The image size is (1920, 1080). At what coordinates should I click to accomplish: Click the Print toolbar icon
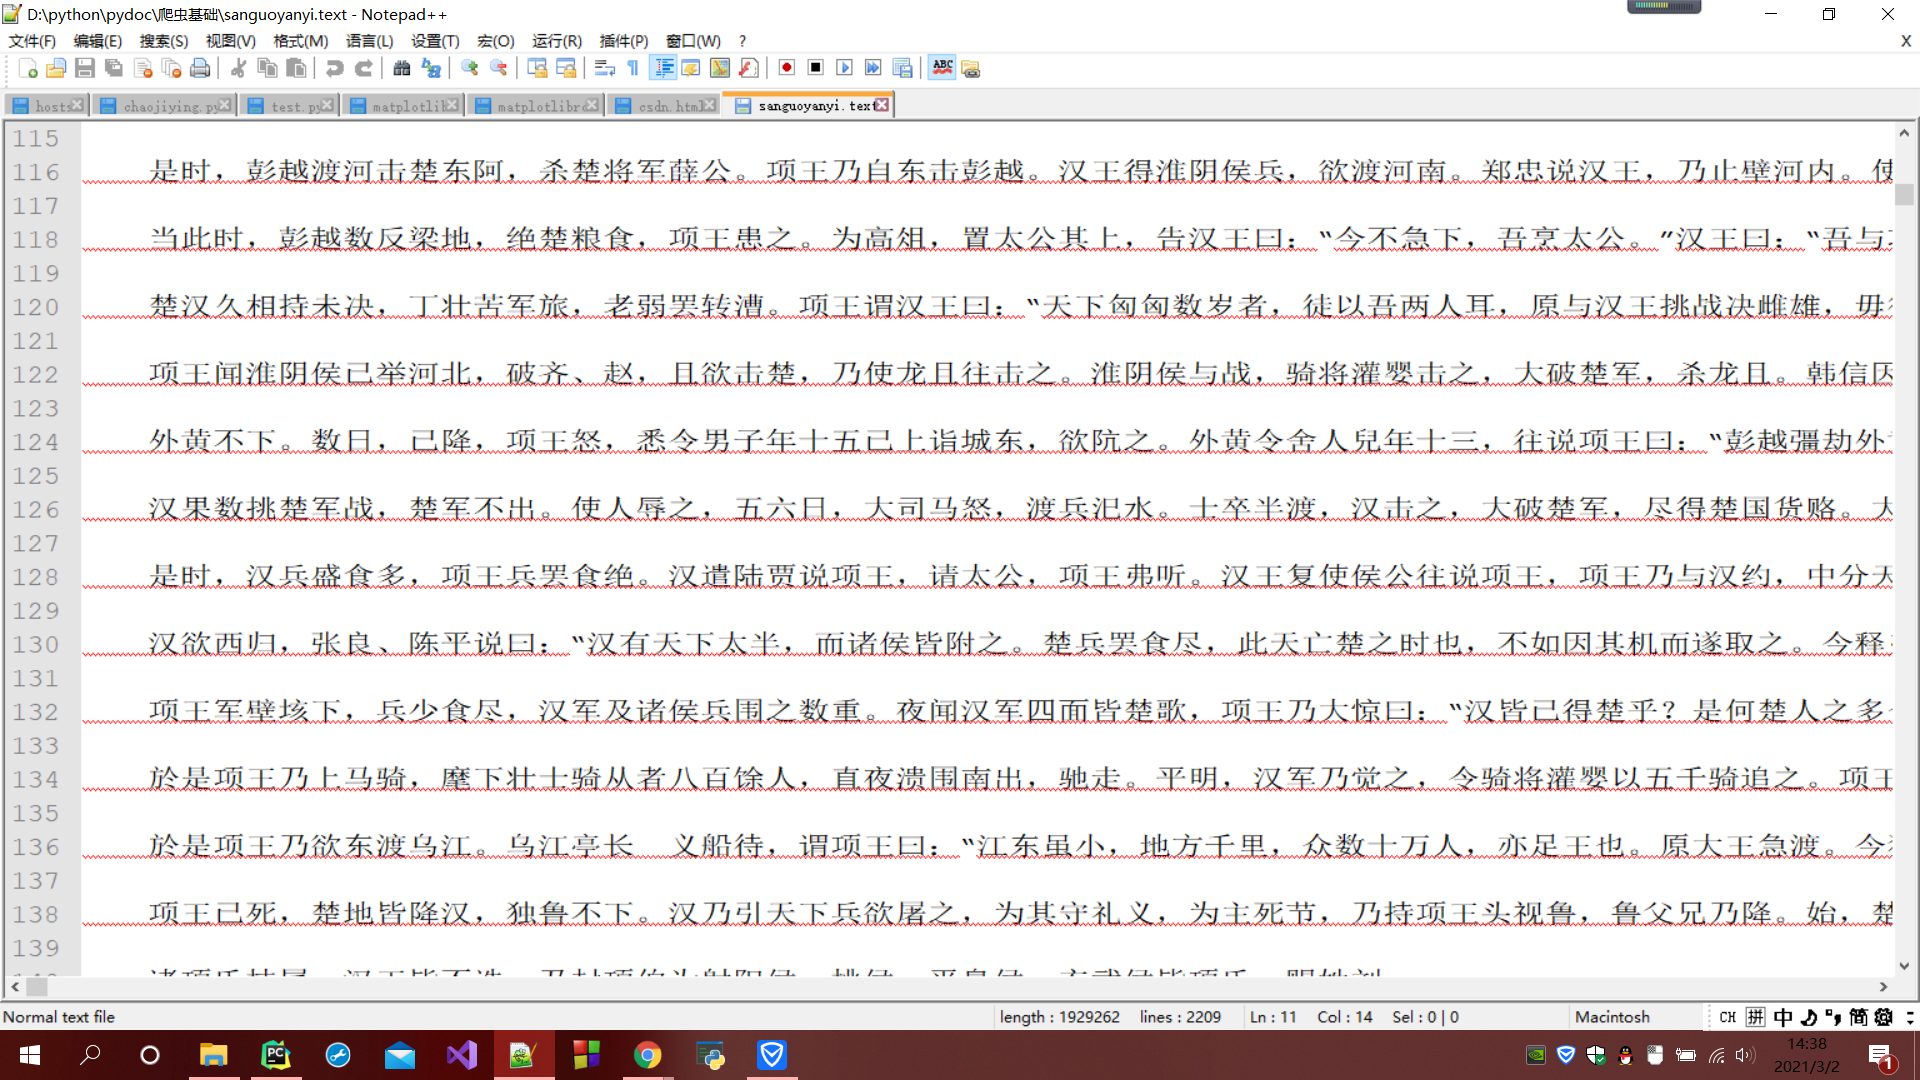[x=200, y=68]
